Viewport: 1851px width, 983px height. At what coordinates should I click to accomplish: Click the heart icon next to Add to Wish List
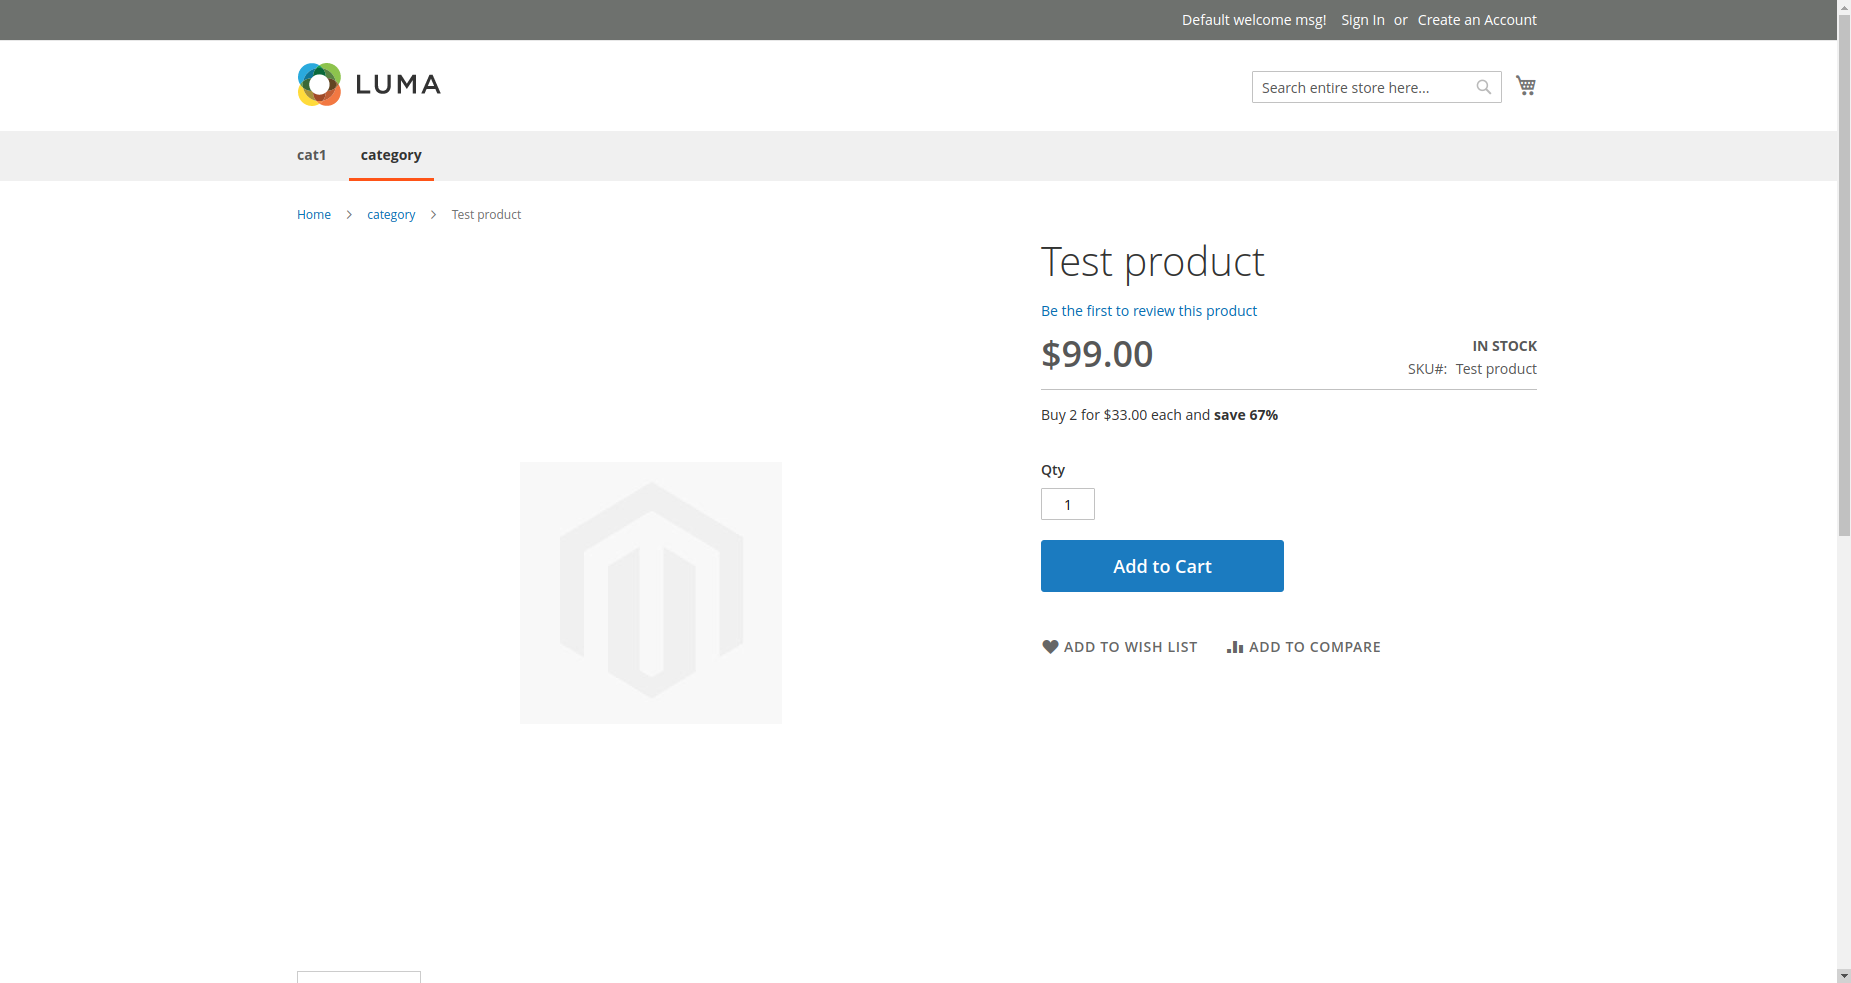point(1049,646)
